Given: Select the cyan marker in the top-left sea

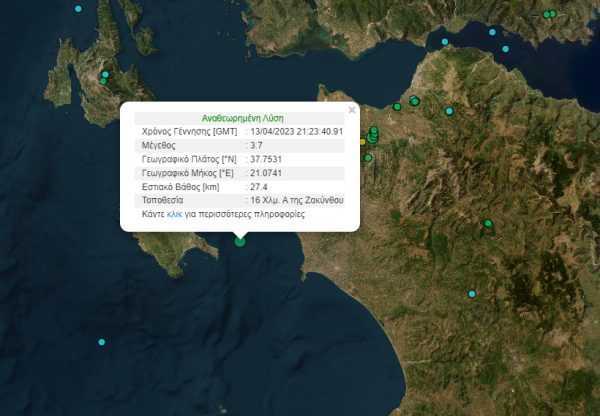Looking at the screenshot, I should (79, 9).
